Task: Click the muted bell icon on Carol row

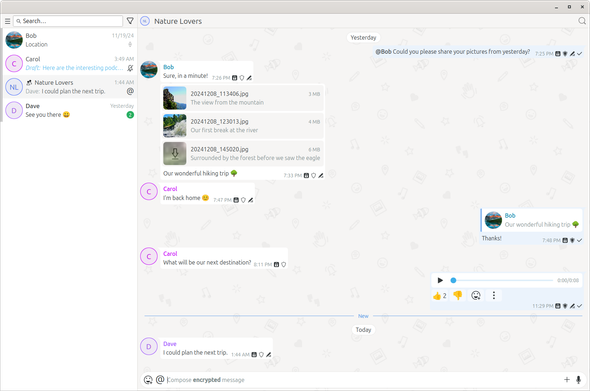Action: pyautogui.click(x=130, y=68)
